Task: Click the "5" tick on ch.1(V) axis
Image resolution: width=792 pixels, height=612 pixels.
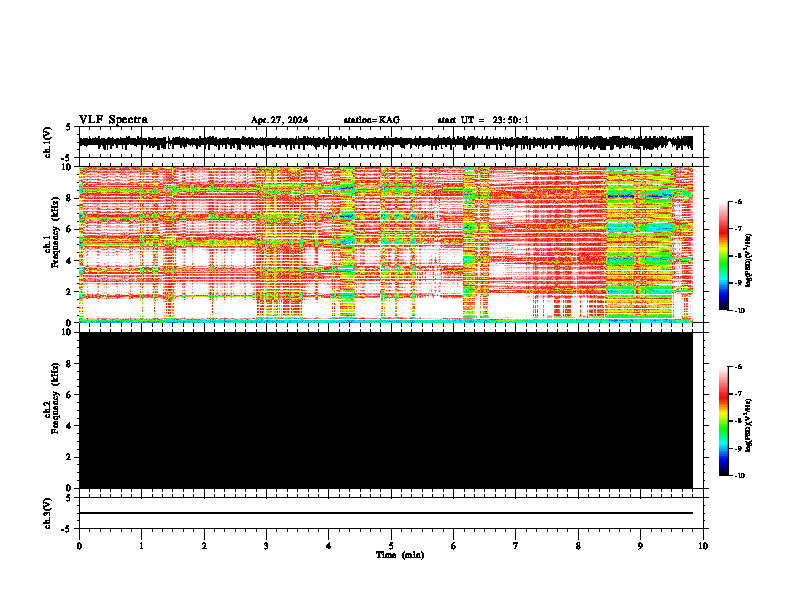Action: (69, 128)
